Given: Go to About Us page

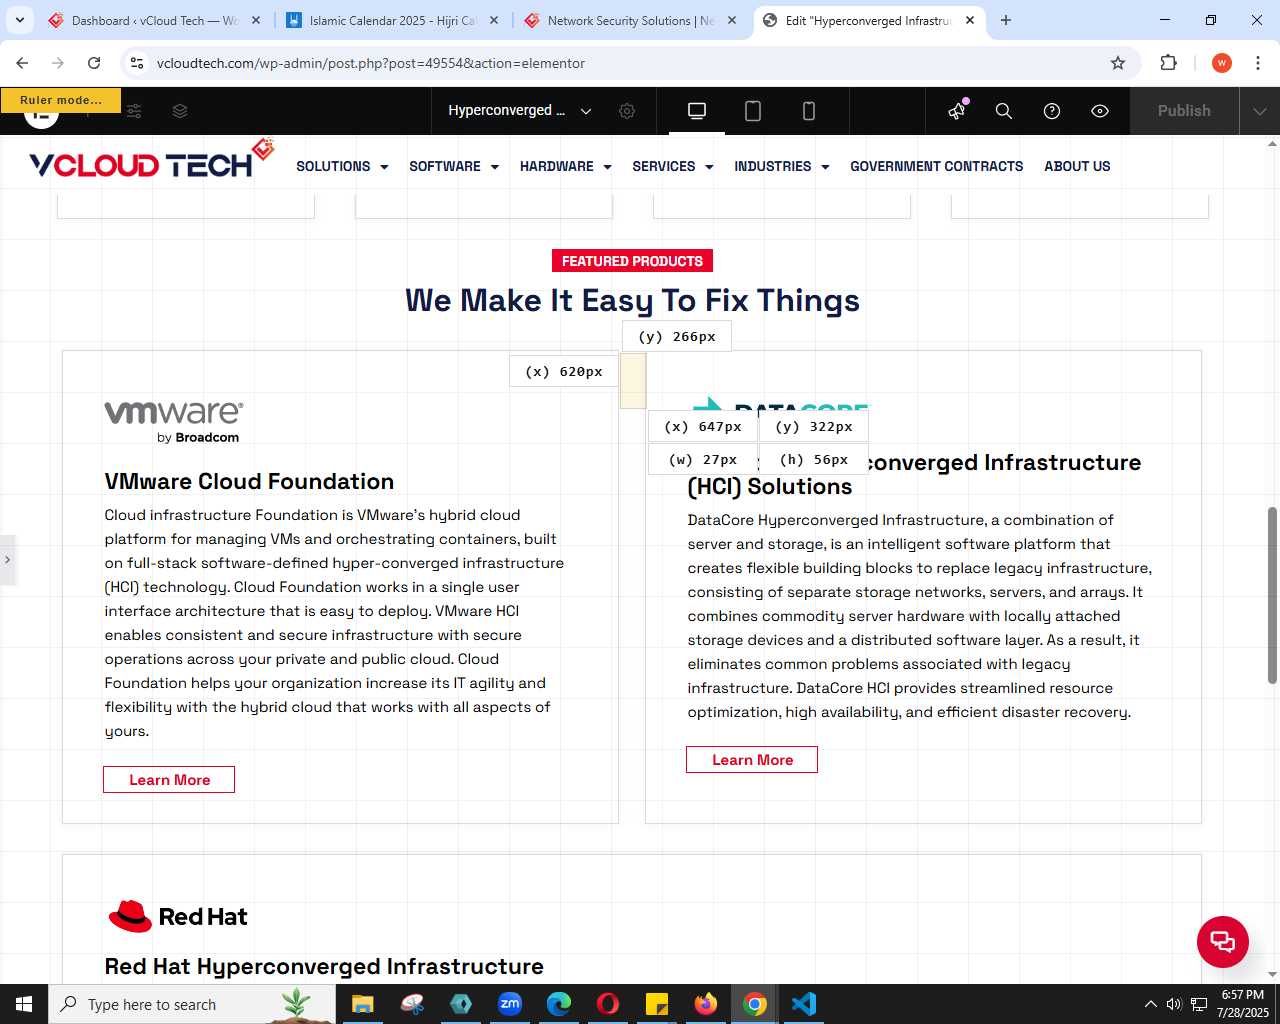Looking at the screenshot, I should pyautogui.click(x=1077, y=166).
